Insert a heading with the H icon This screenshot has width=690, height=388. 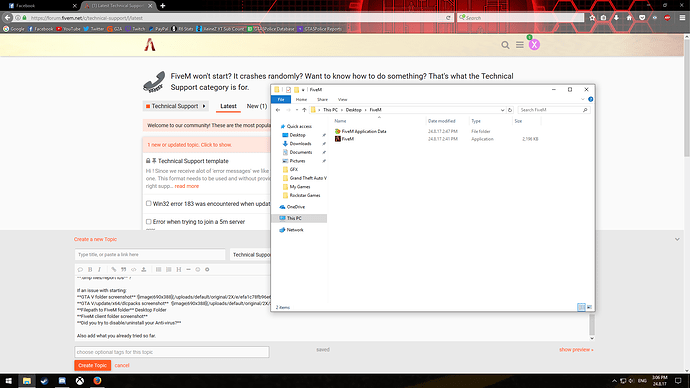point(179,269)
